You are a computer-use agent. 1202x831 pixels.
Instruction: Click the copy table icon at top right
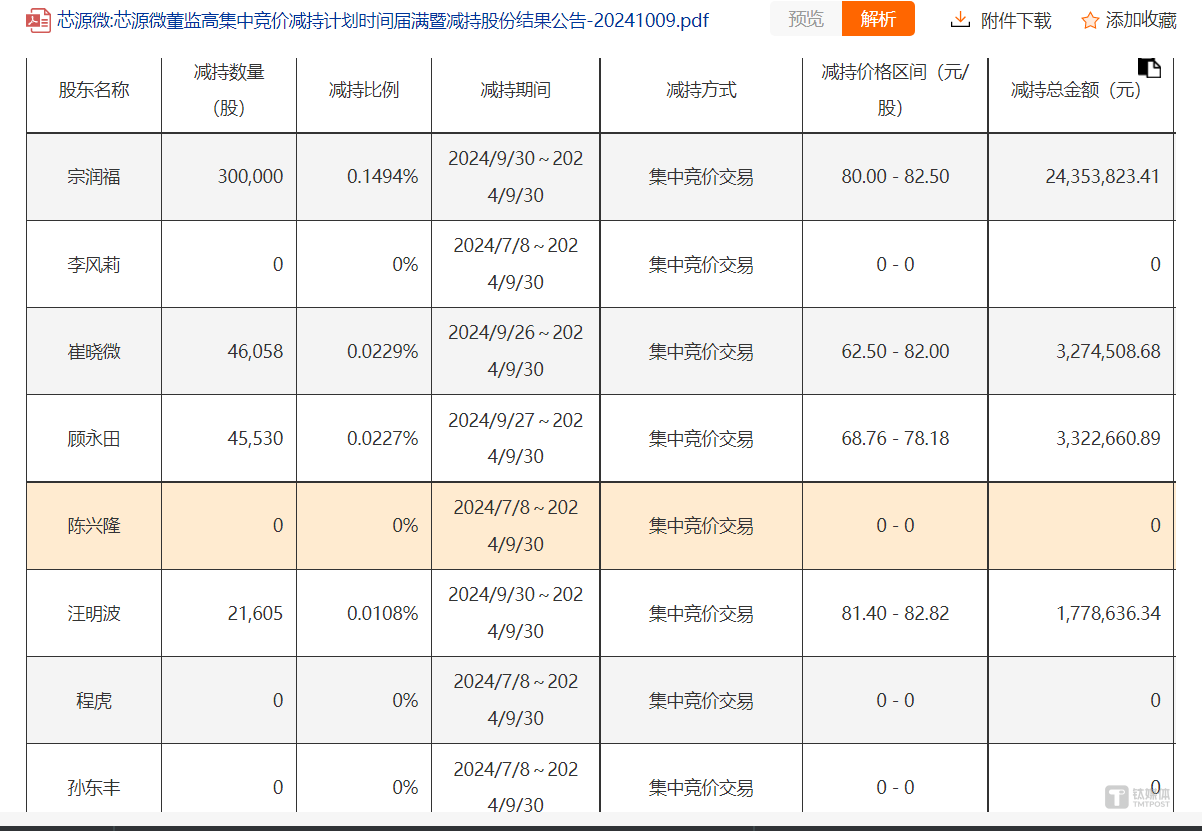1149,67
